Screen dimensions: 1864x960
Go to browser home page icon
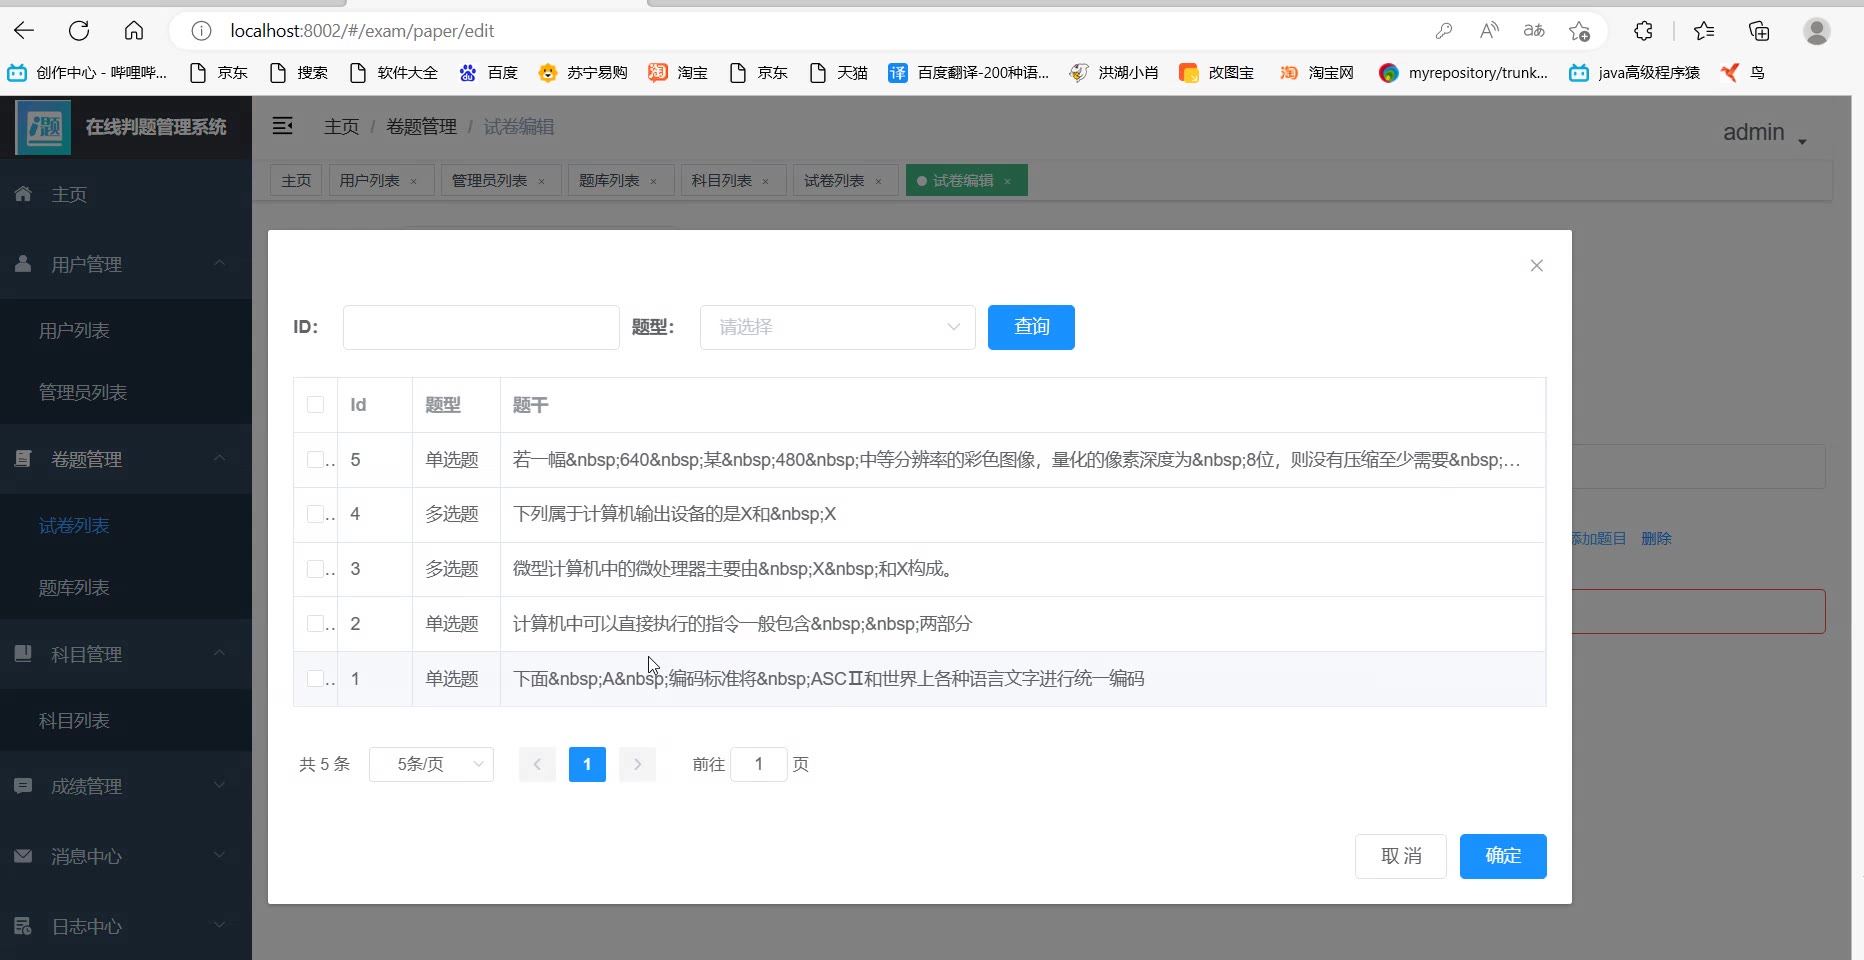point(134,31)
